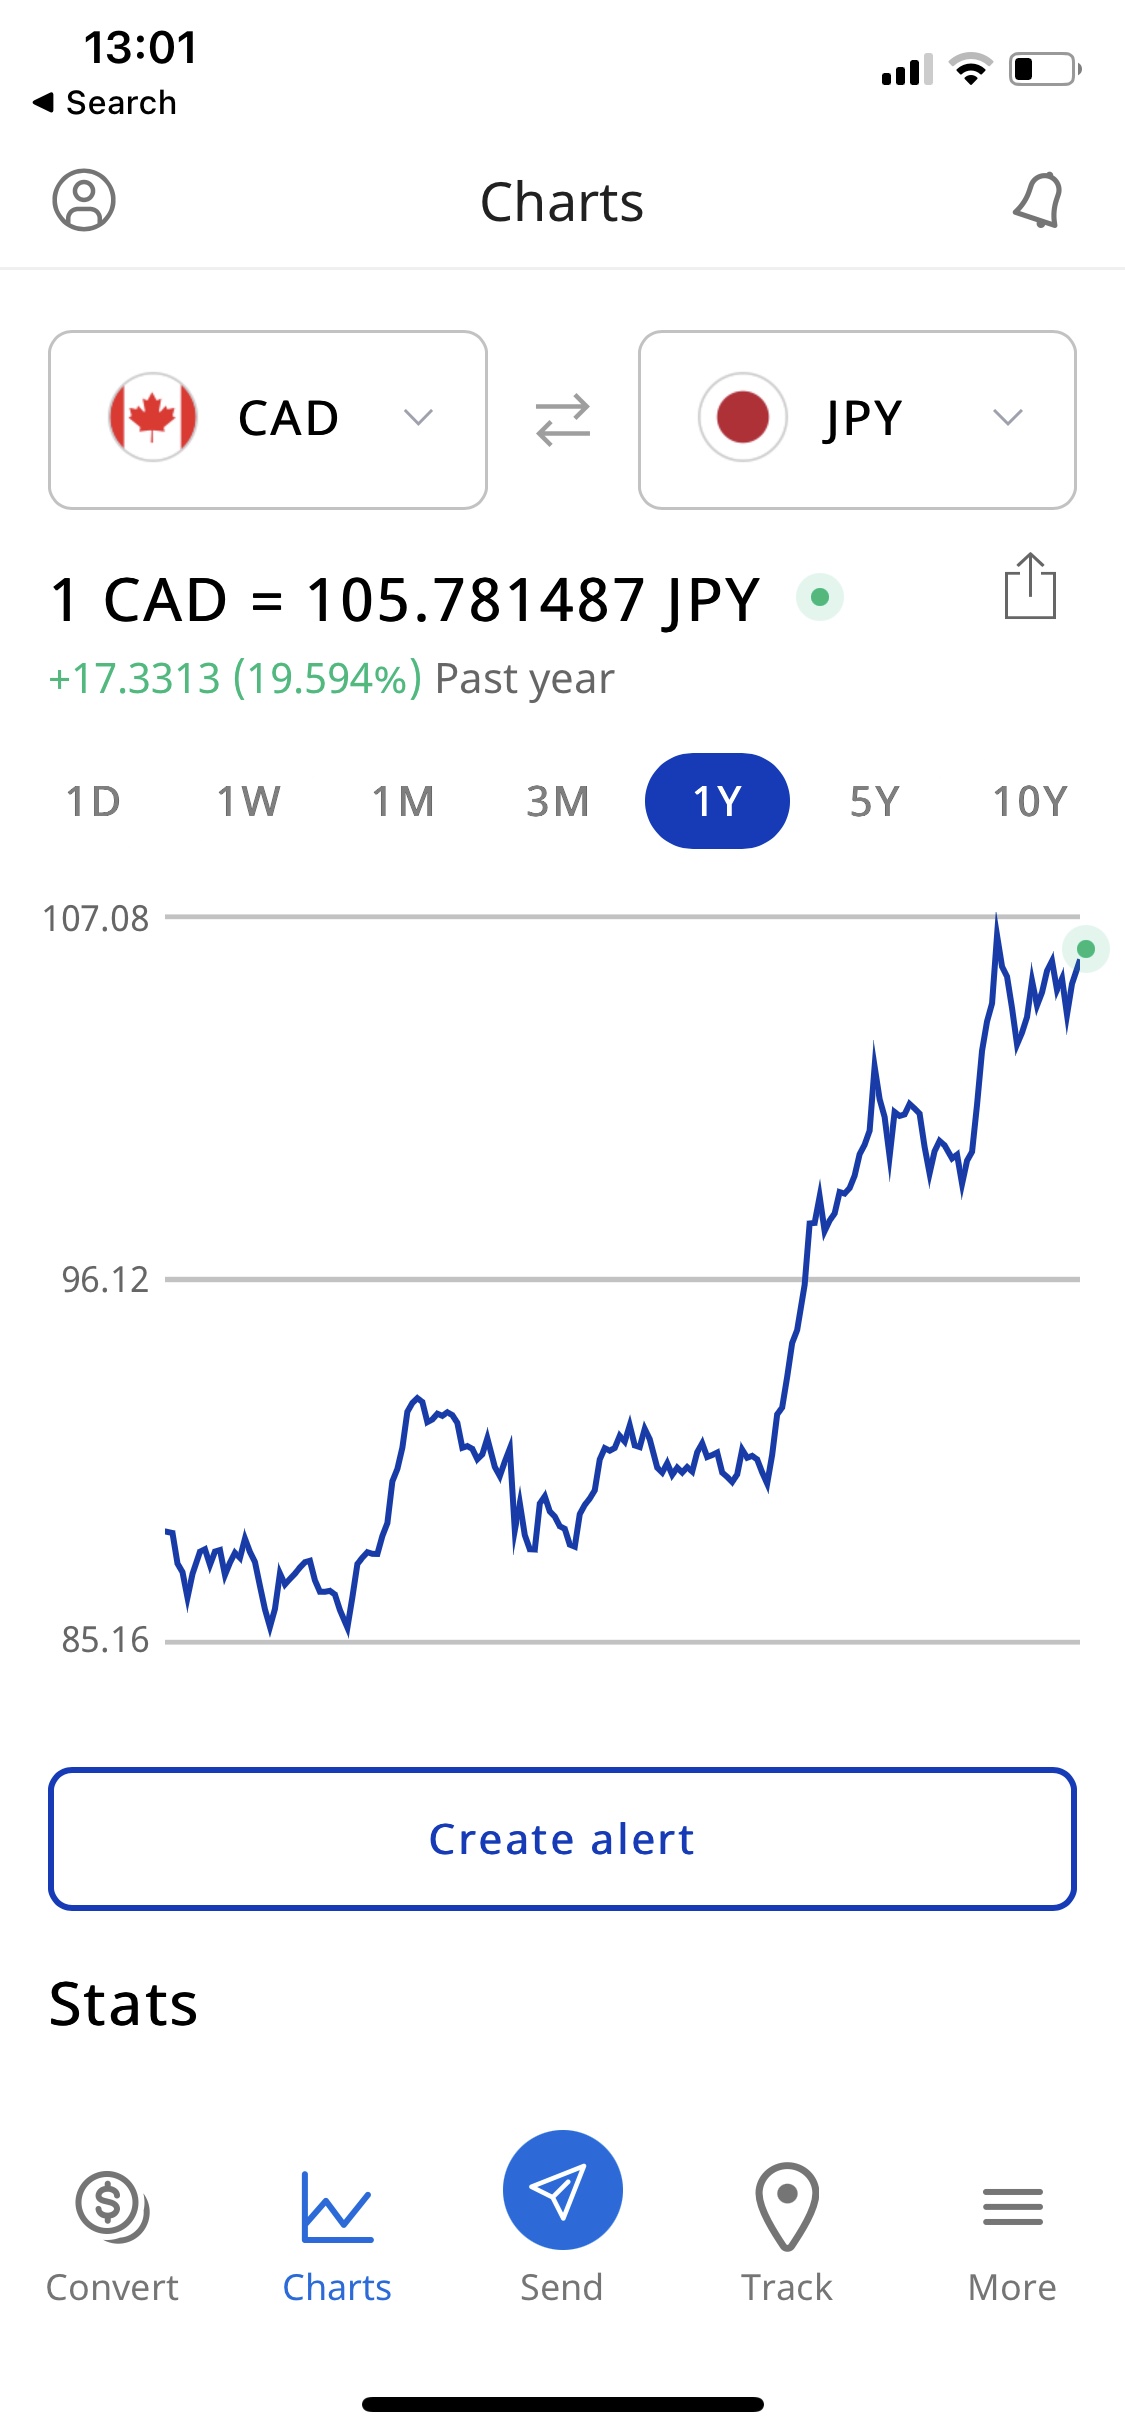1125x2436 pixels.
Task: Tap the green marker on chart line
Action: [1086, 948]
